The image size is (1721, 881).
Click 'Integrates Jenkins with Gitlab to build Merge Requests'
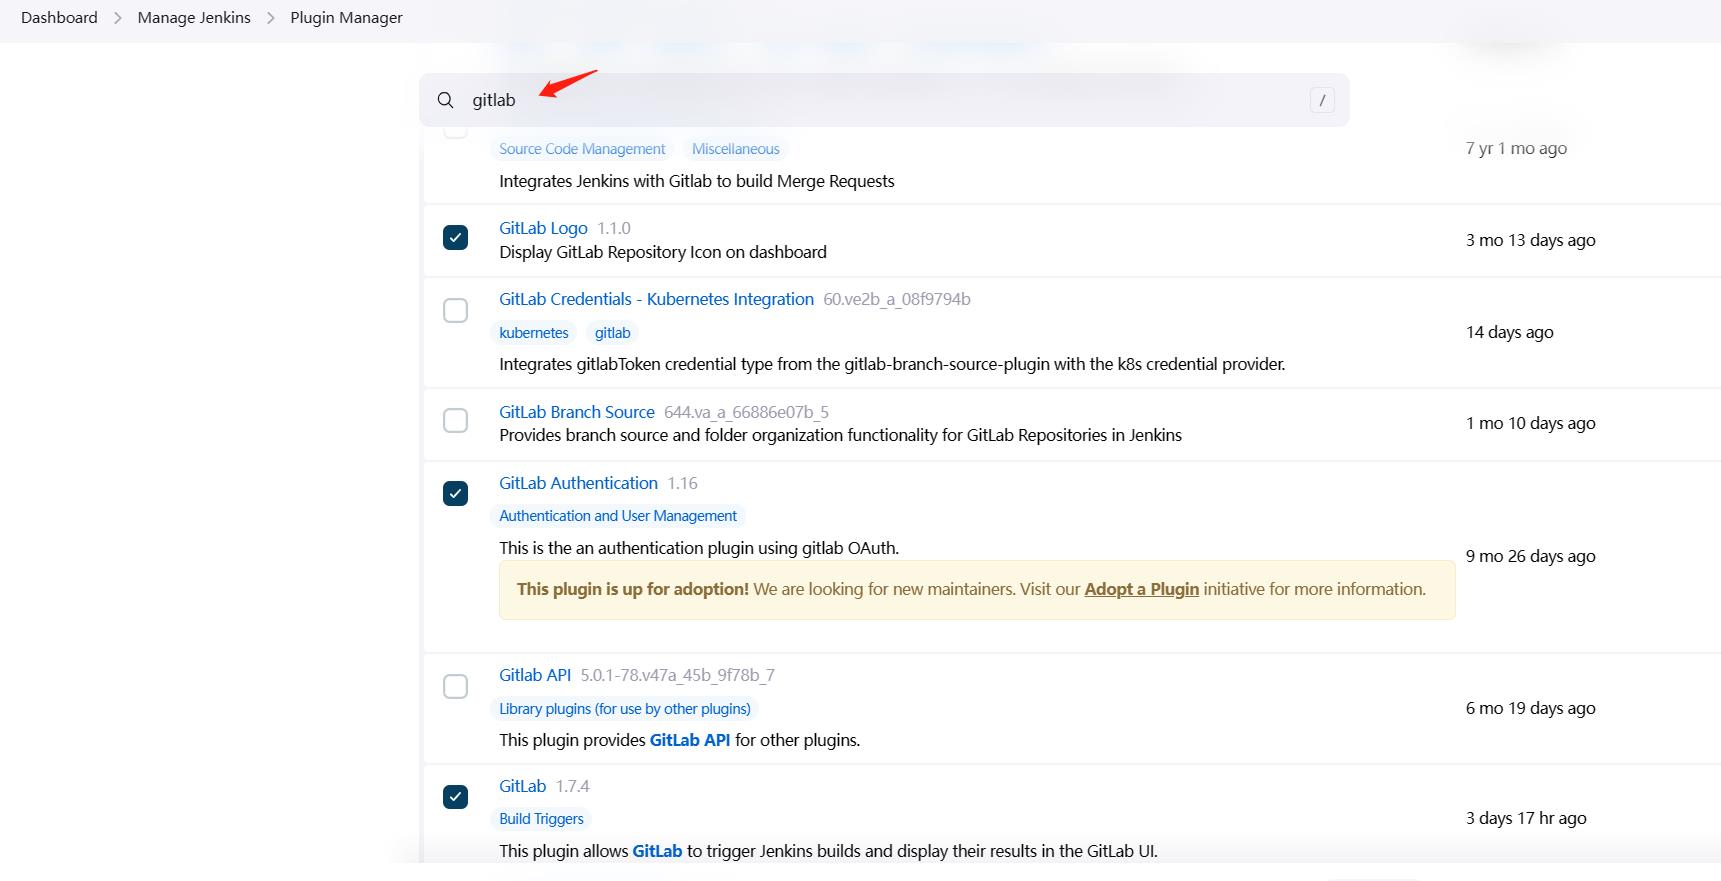tap(697, 181)
